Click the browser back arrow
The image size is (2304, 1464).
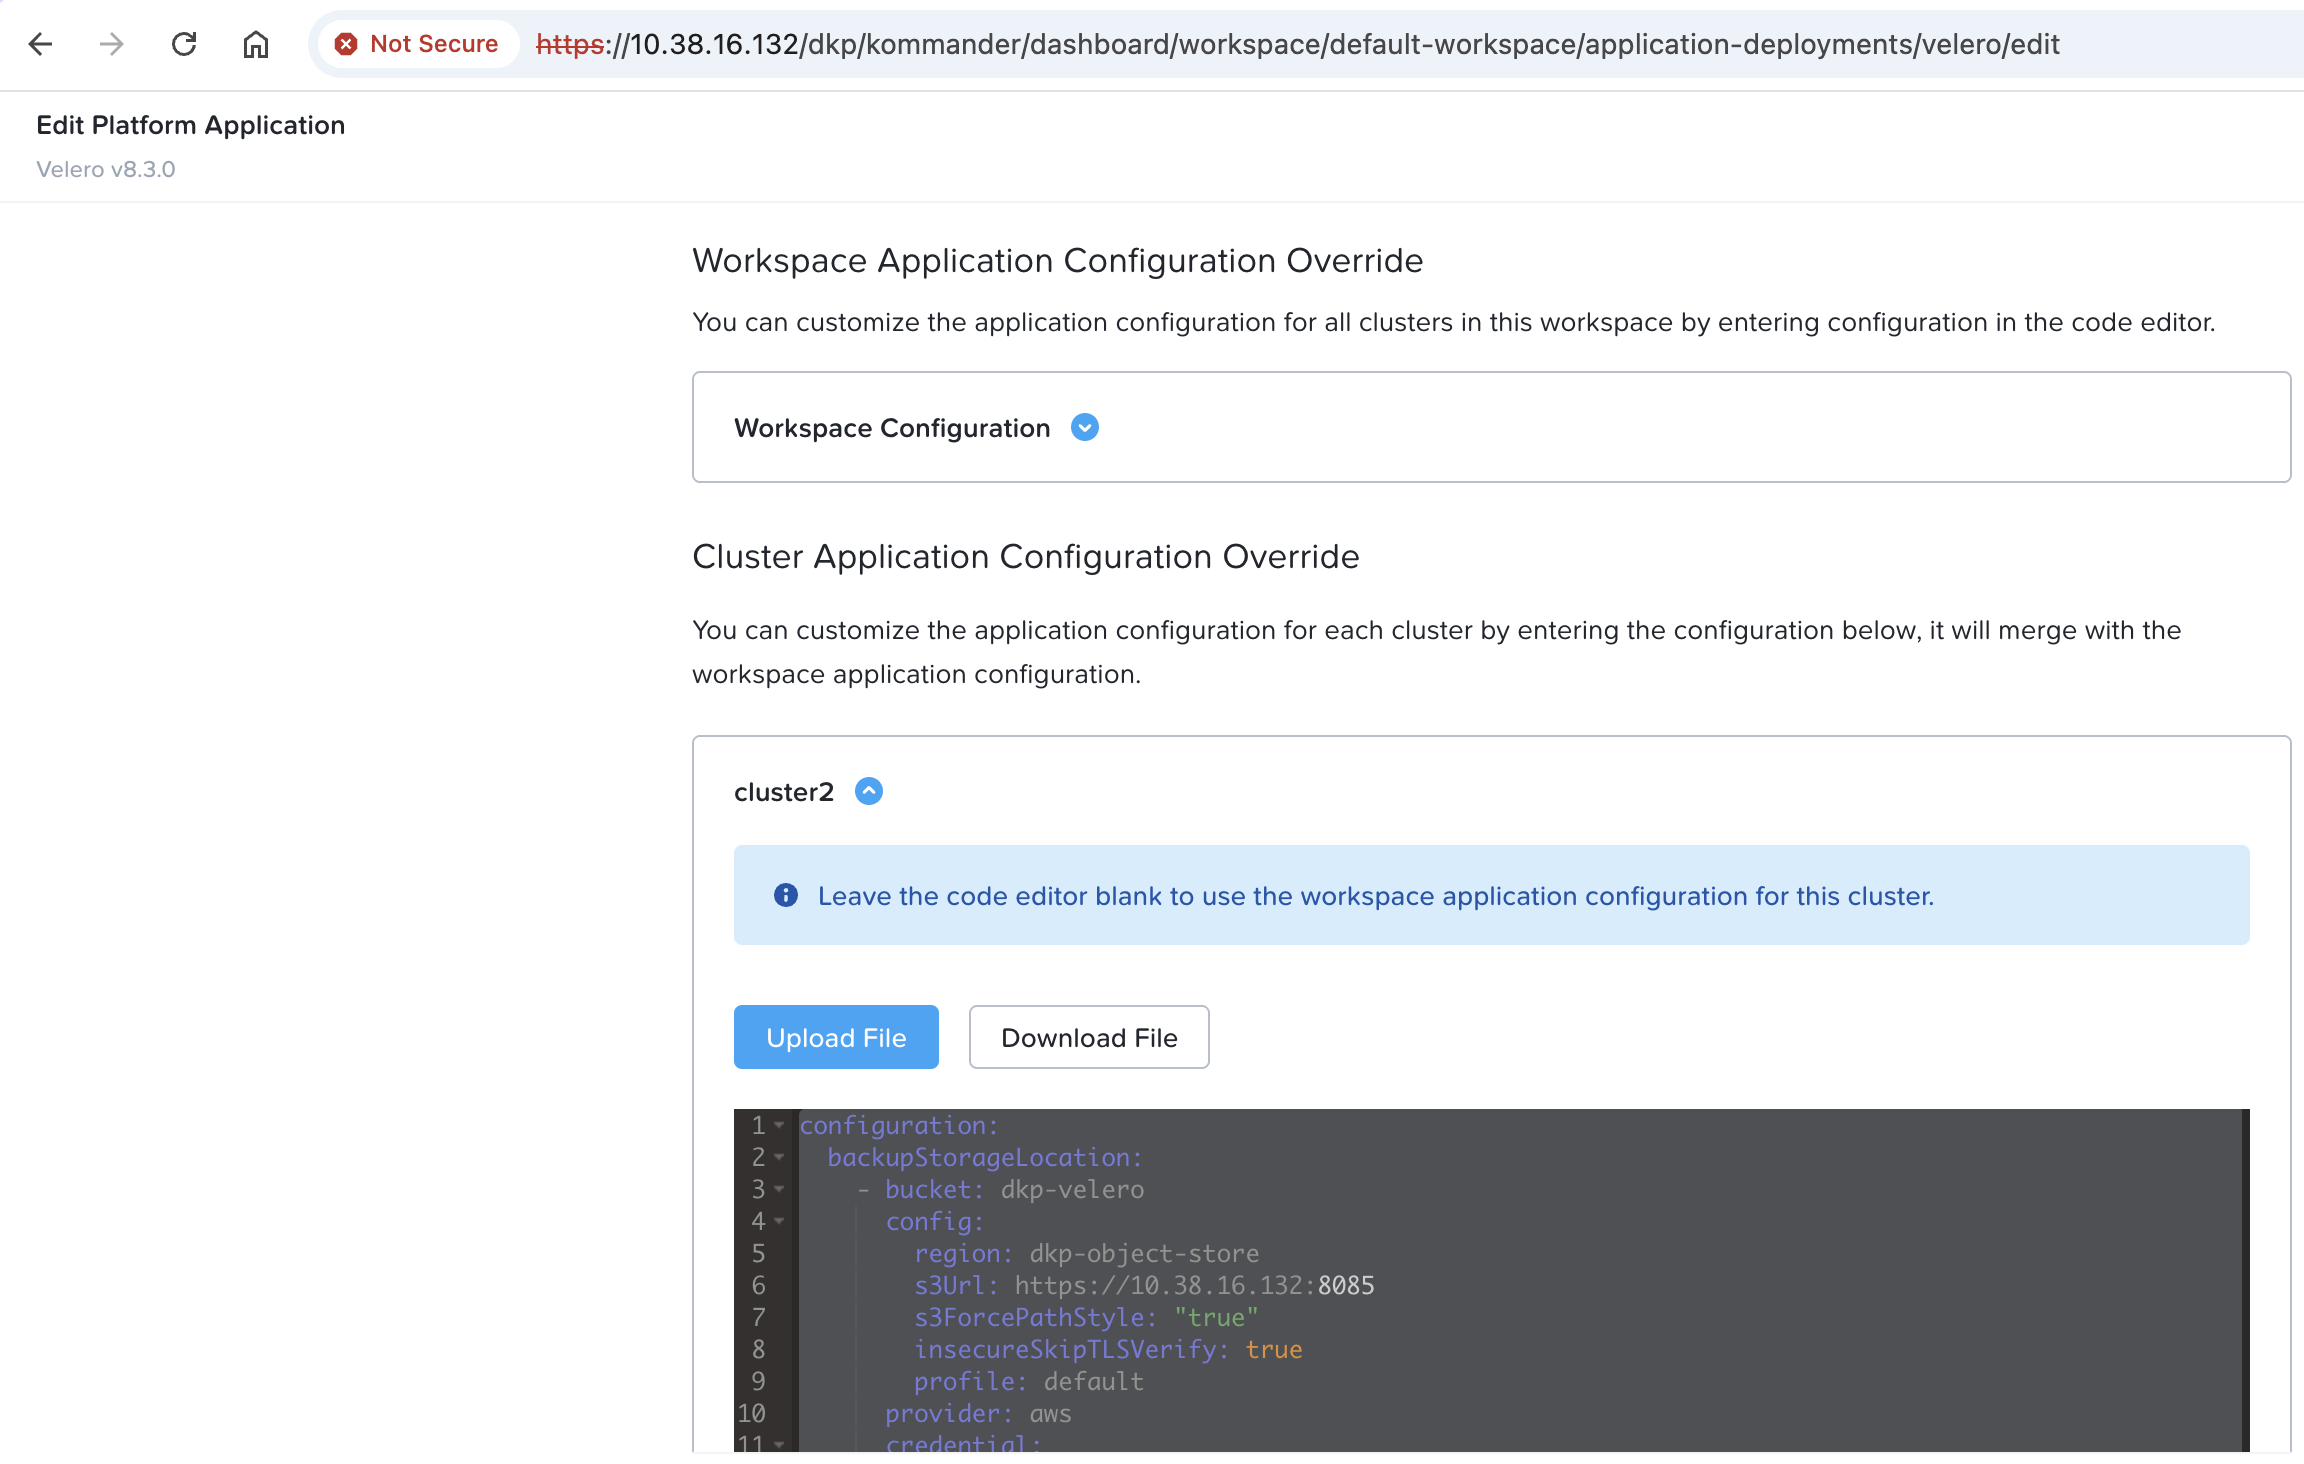point(40,44)
